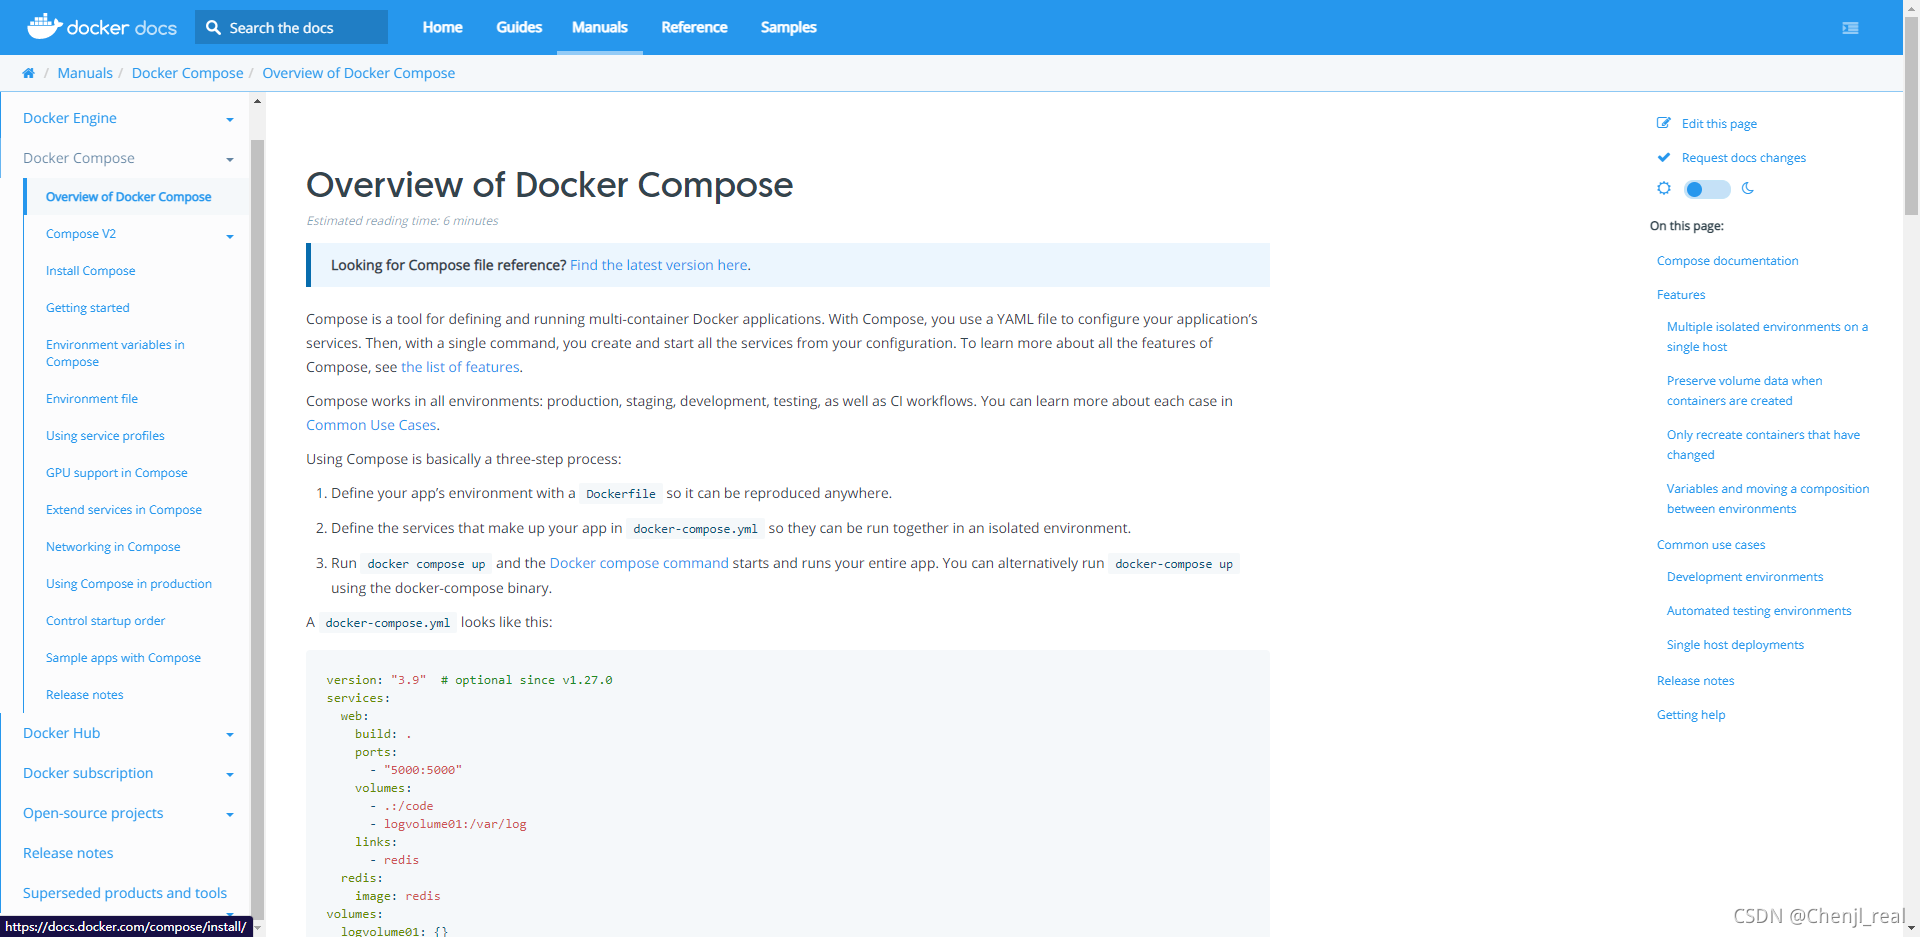Open Install Compose in sidebar
1920x937 pixels.
click(90, 271)
